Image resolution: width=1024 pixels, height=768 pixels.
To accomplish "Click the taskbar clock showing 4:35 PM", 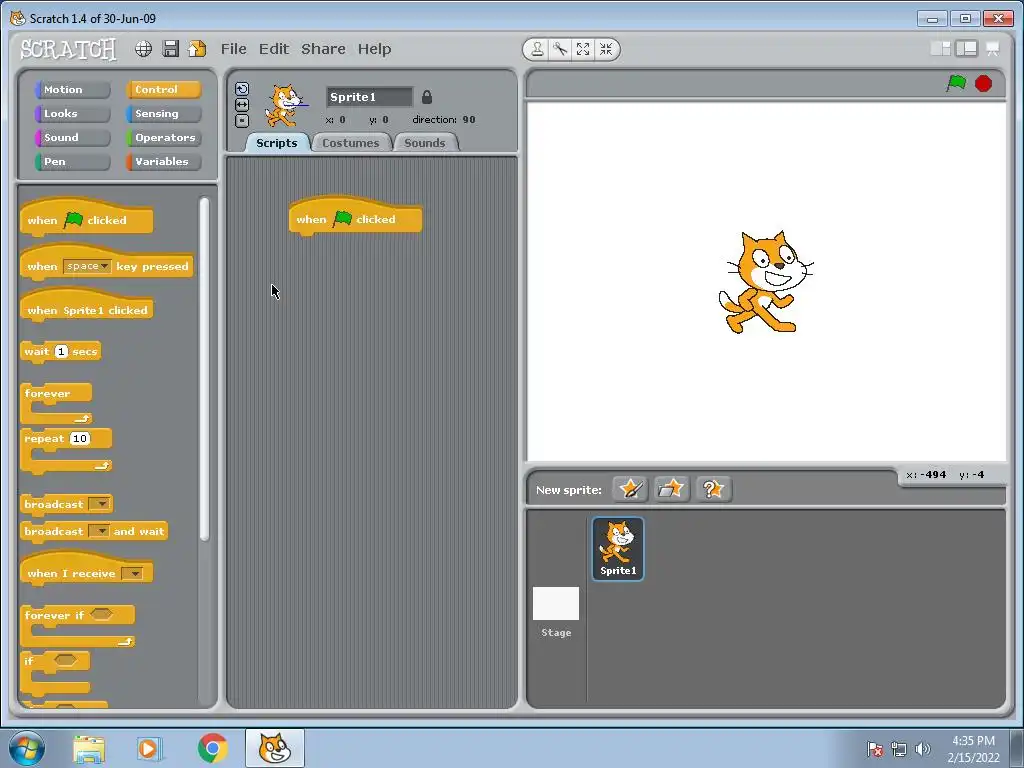I will (973, 749).
